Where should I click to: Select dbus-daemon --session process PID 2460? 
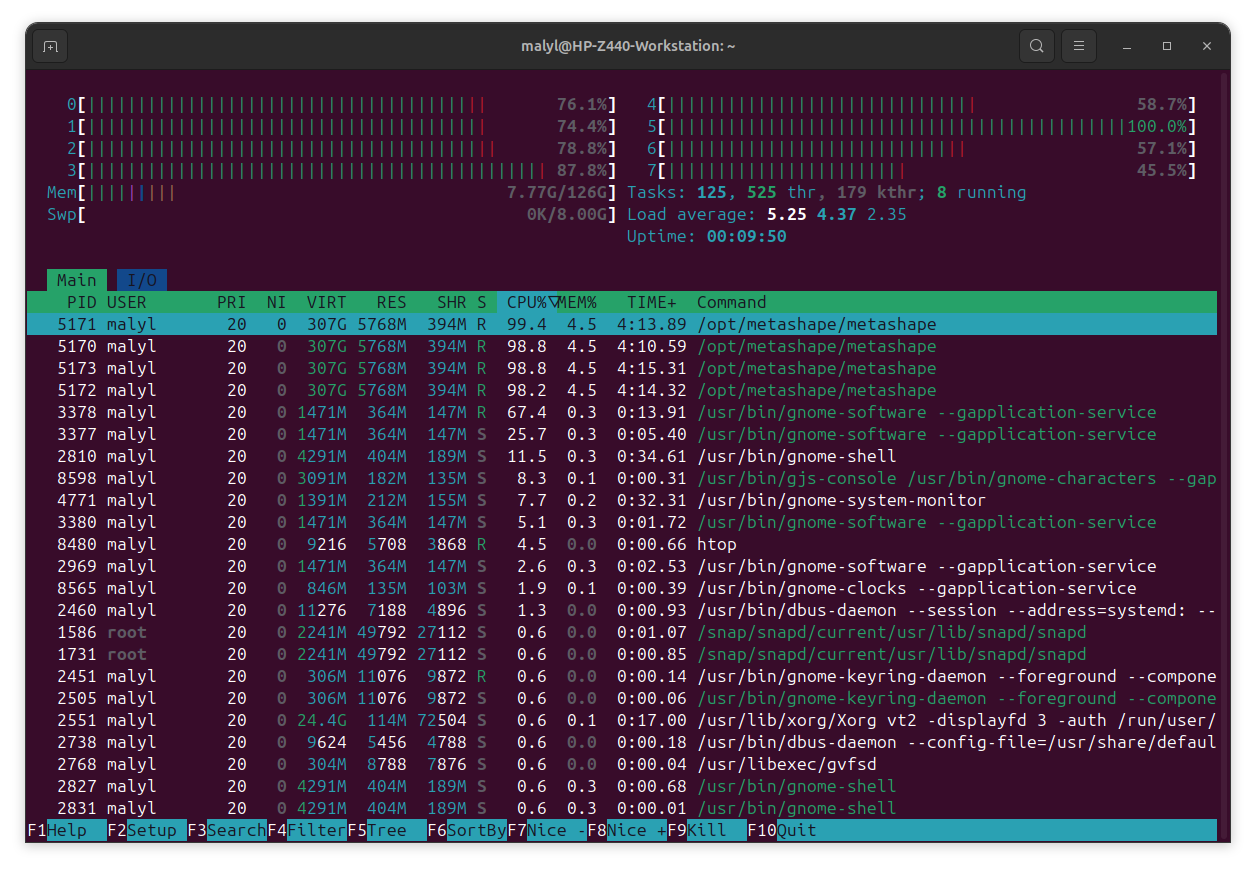[622, 610]
